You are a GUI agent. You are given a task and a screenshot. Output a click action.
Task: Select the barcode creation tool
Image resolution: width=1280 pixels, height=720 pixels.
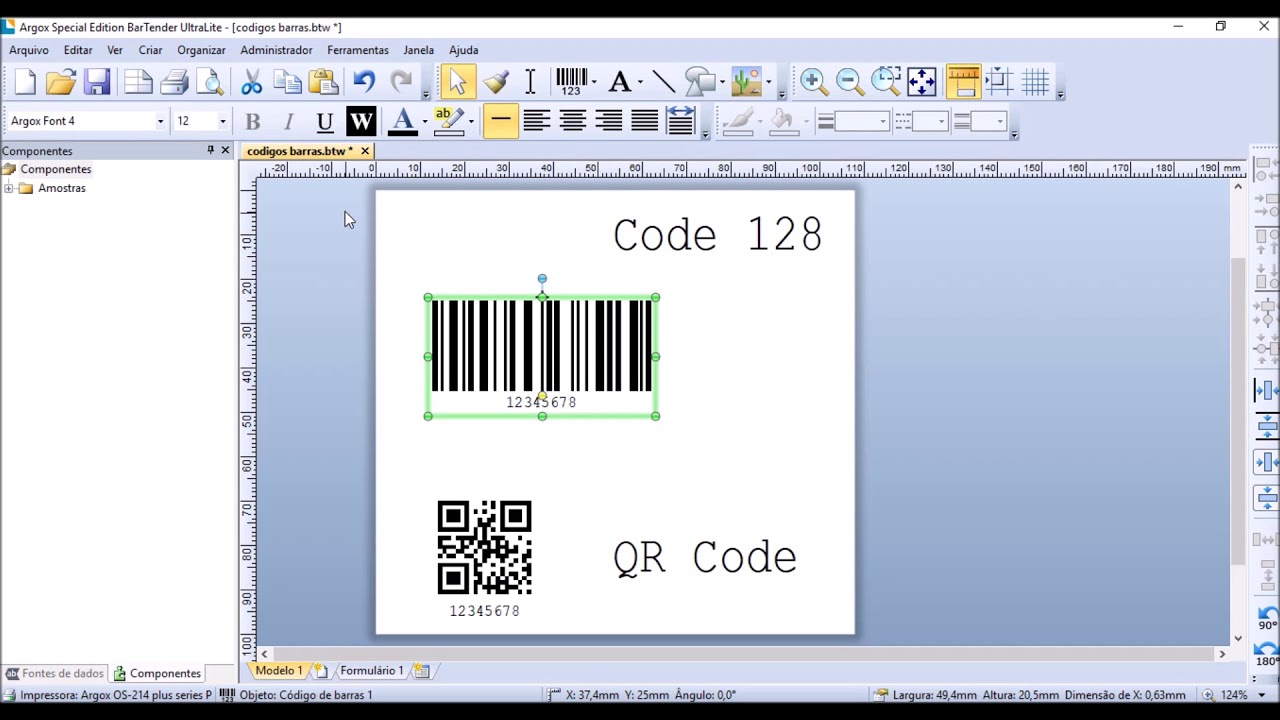571,82
